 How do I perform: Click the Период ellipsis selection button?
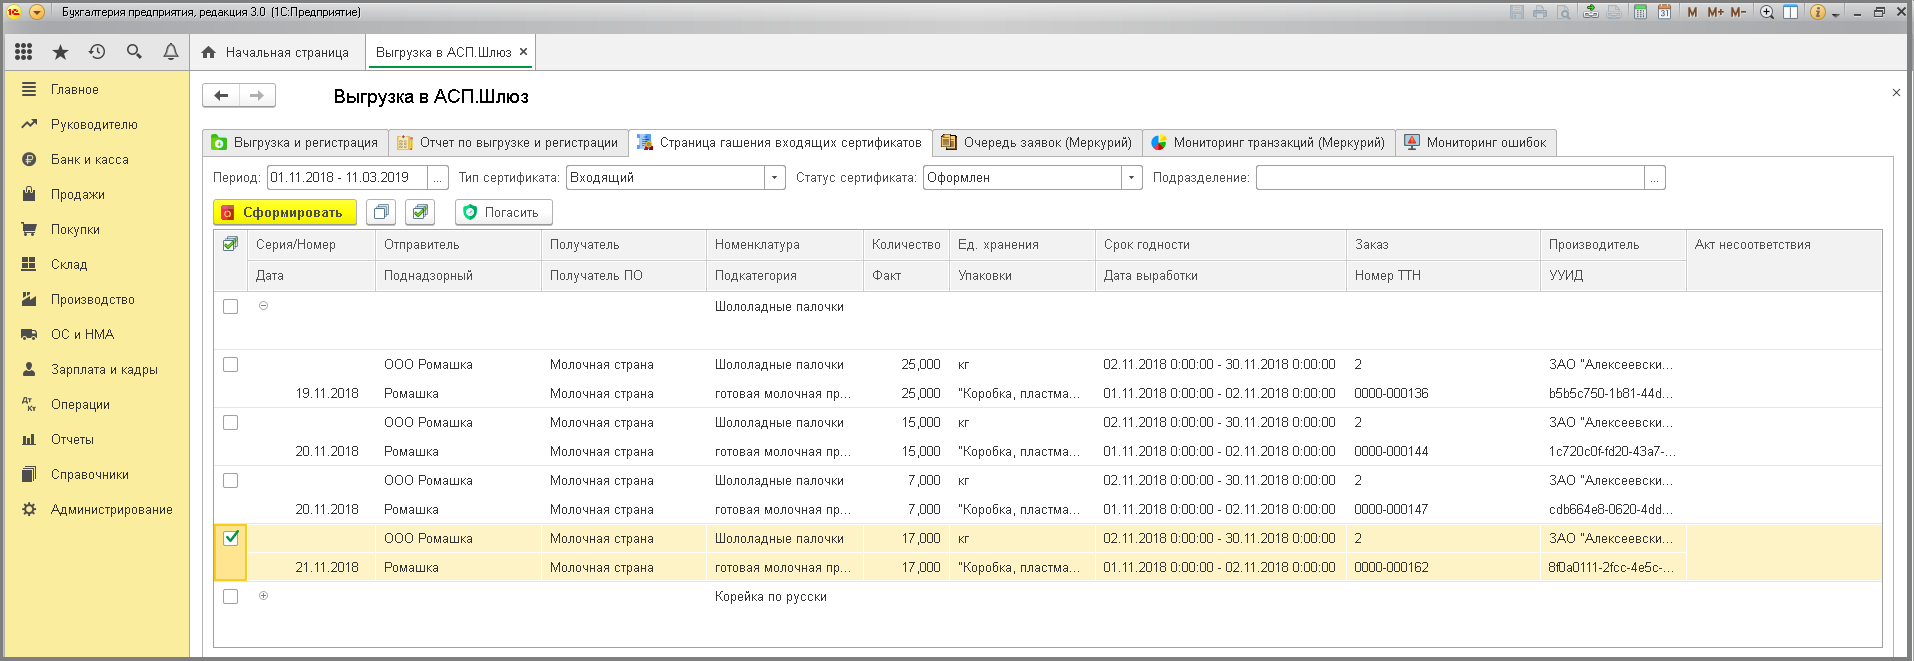[438, 178]
